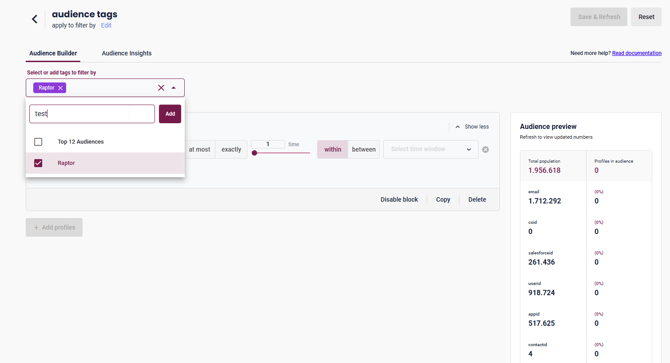Click the Top 12 Audiences label
670x363 pixels.
[x=81, y=142]
